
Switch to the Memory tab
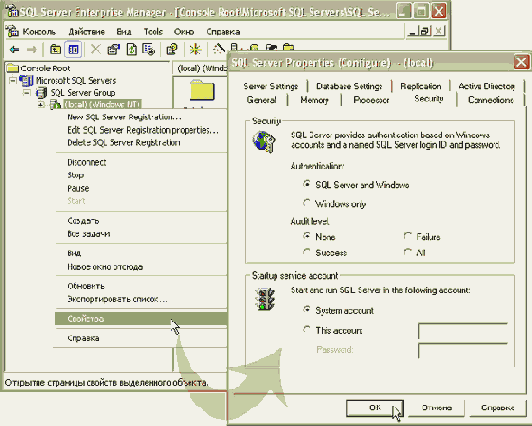[314, 100]
